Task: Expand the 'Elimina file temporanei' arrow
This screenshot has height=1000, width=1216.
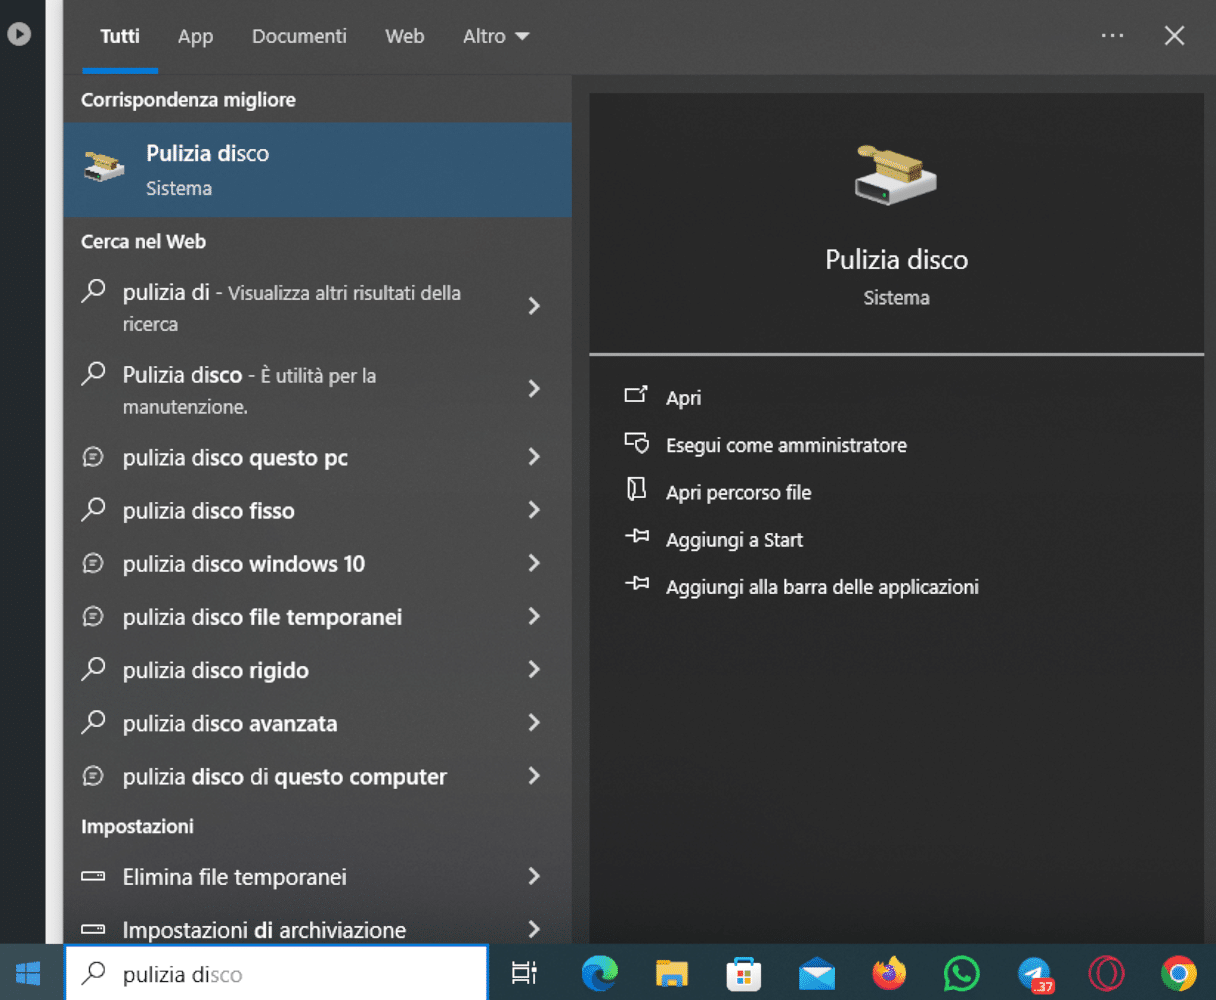Action: coord(534,876)
